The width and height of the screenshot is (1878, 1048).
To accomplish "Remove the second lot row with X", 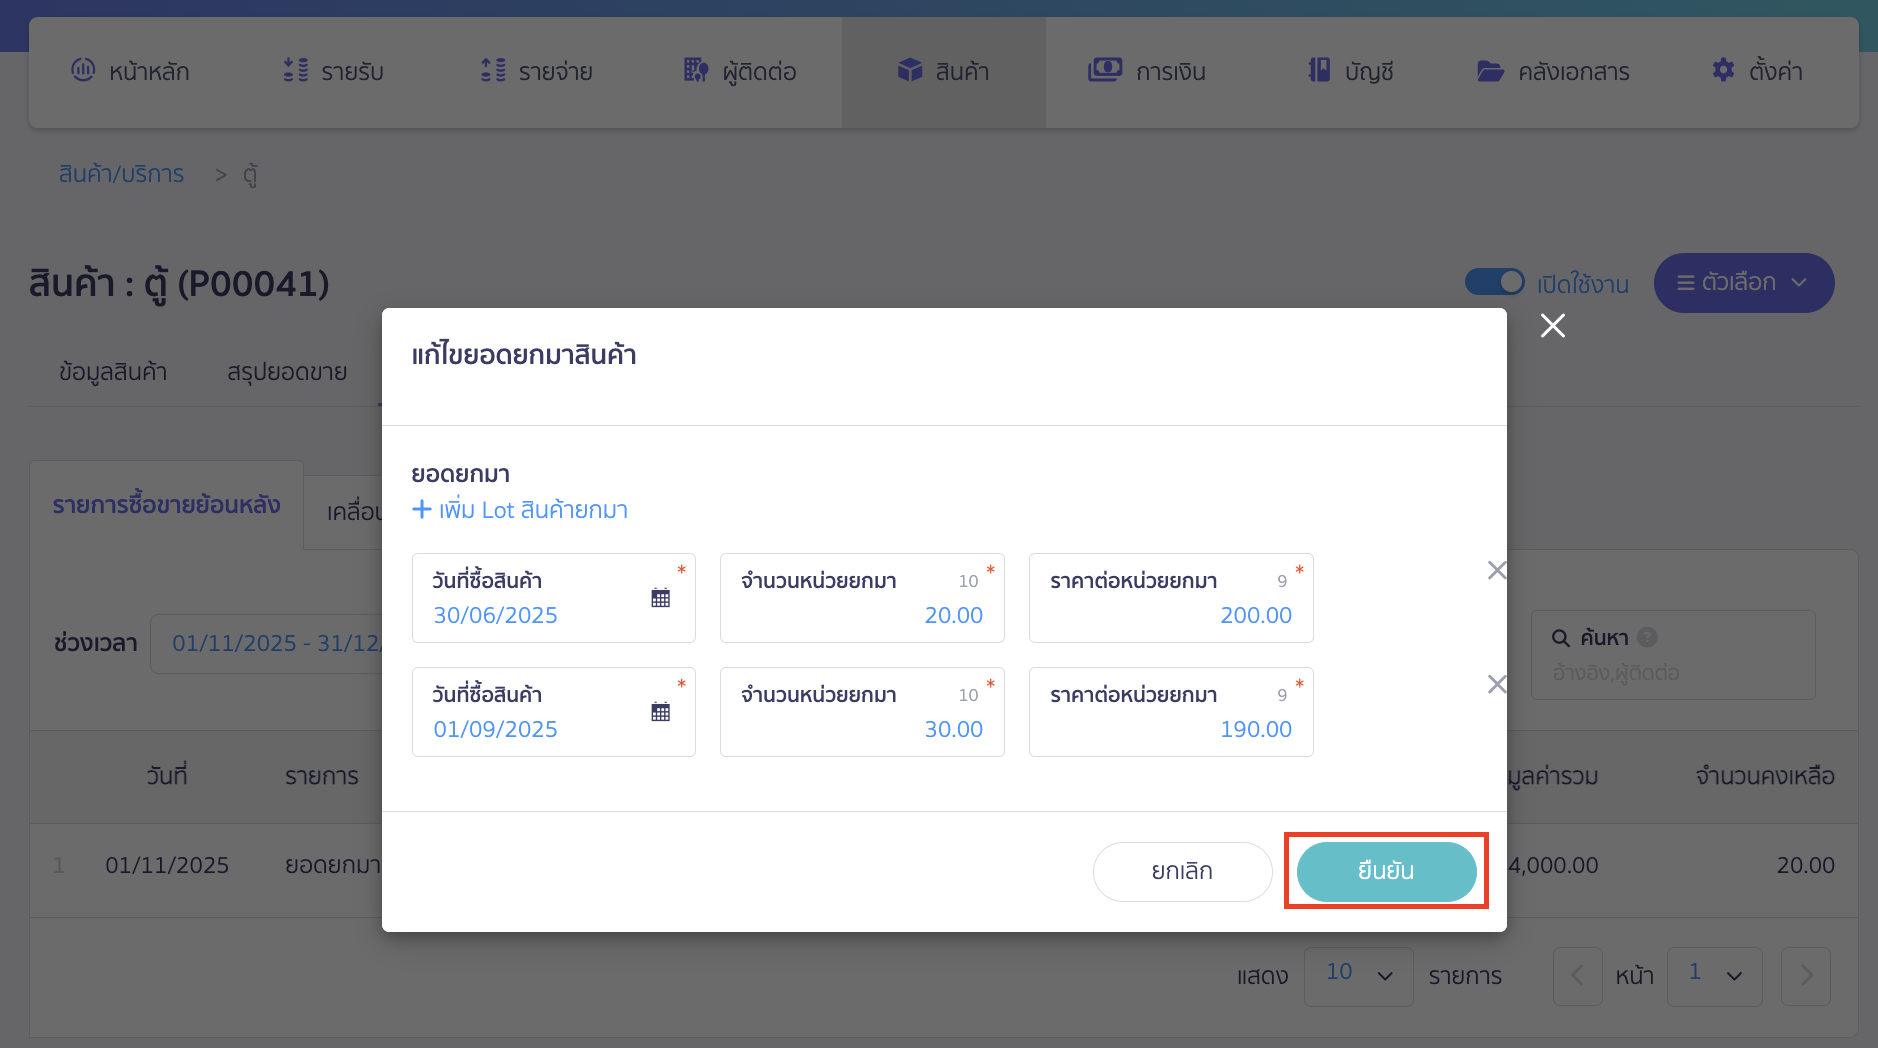I will pyautogui.click(x=1496, y=684).
